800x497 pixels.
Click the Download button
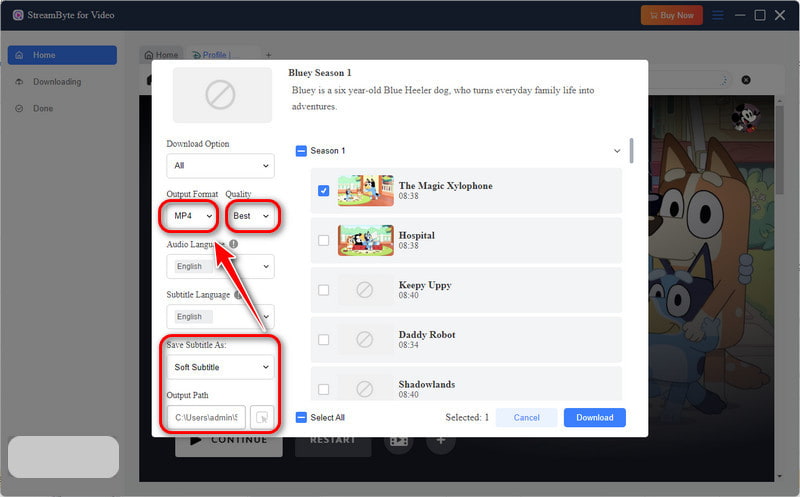click(x=595, y=417)
